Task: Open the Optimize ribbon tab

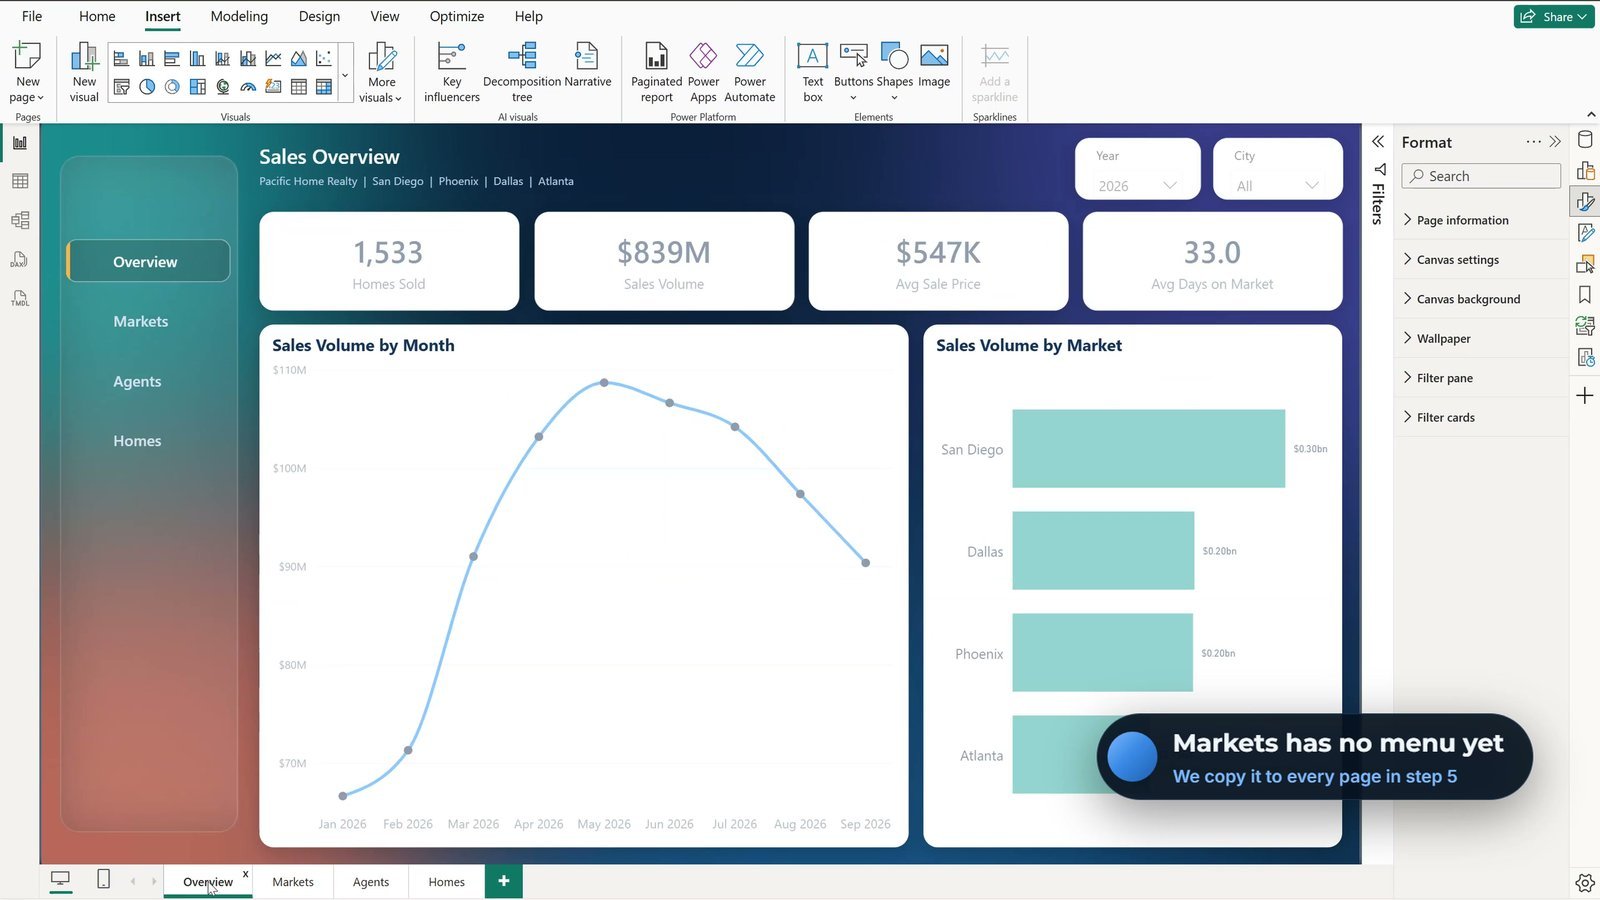Action: click(456, 16)
